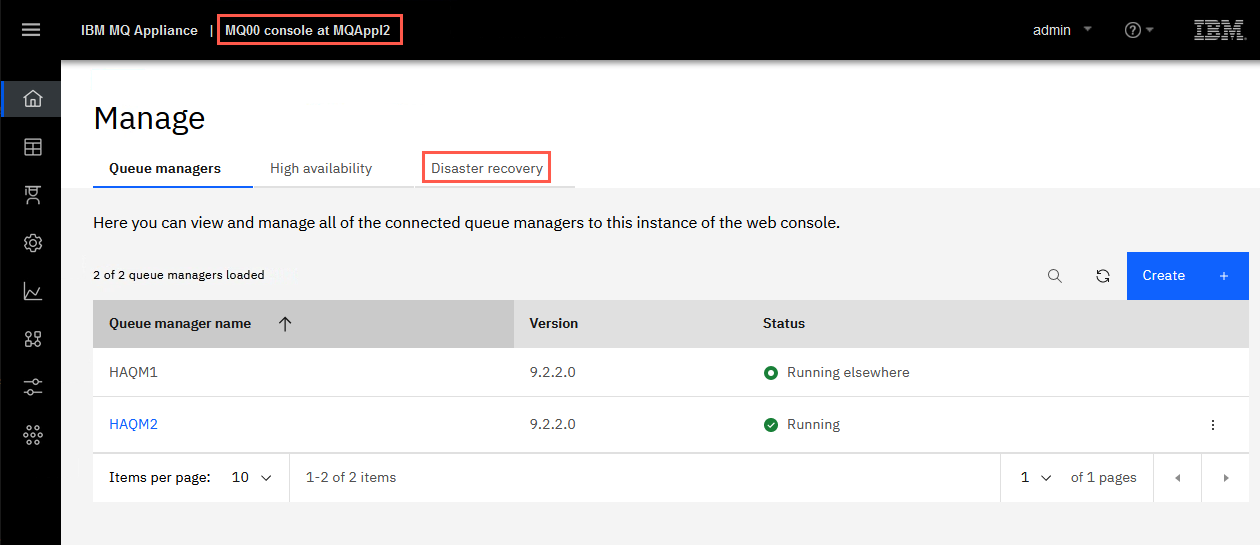
Task: Open the line chart icon in sidebar
Action: (32, 292)
